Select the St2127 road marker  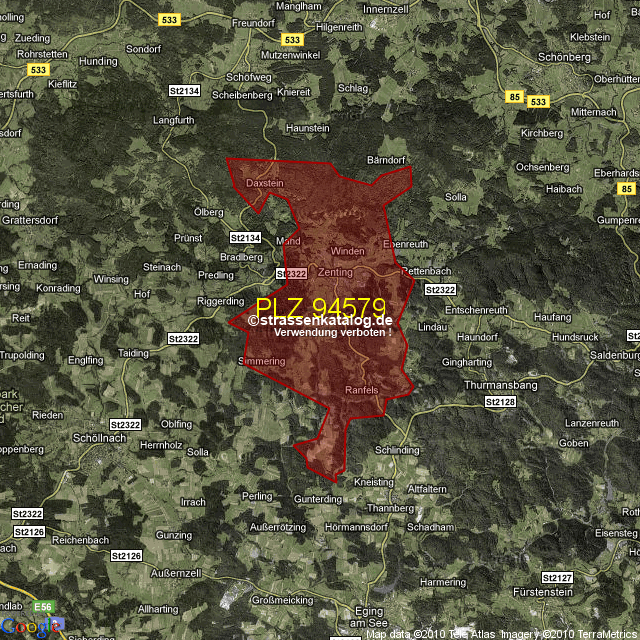coord(557,577)
